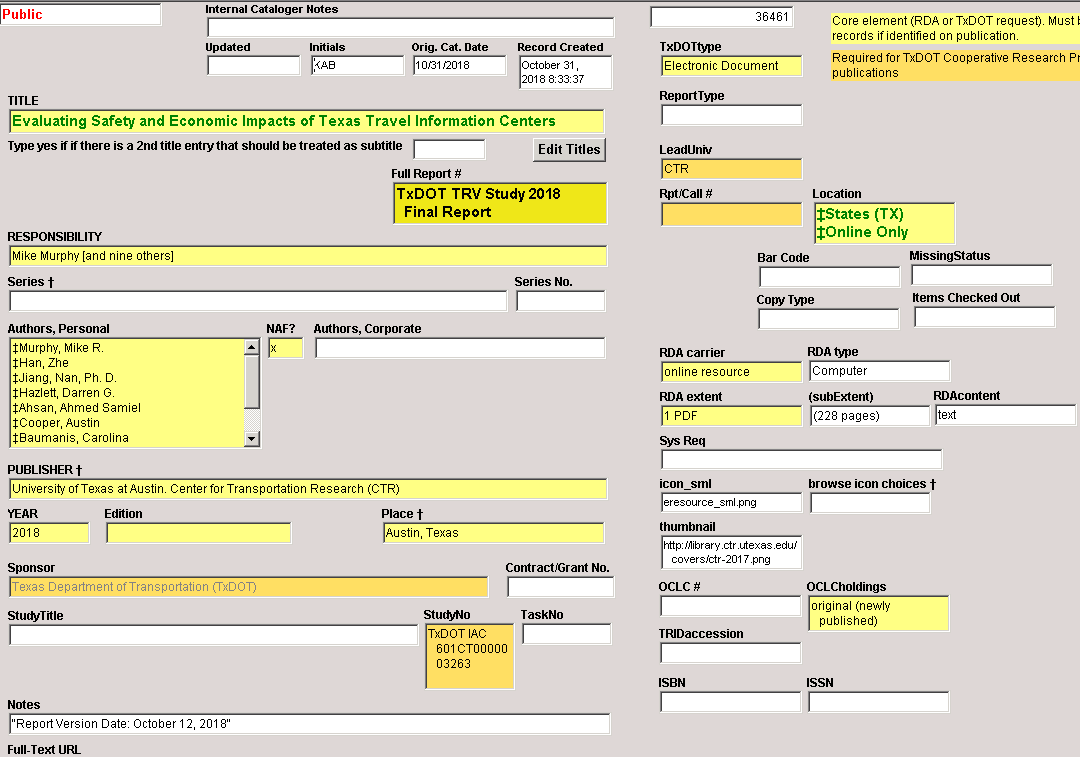The width and height of the screenshot is (1080, 757).
Task: Click the PUBLISHER field
Action: 308,489
